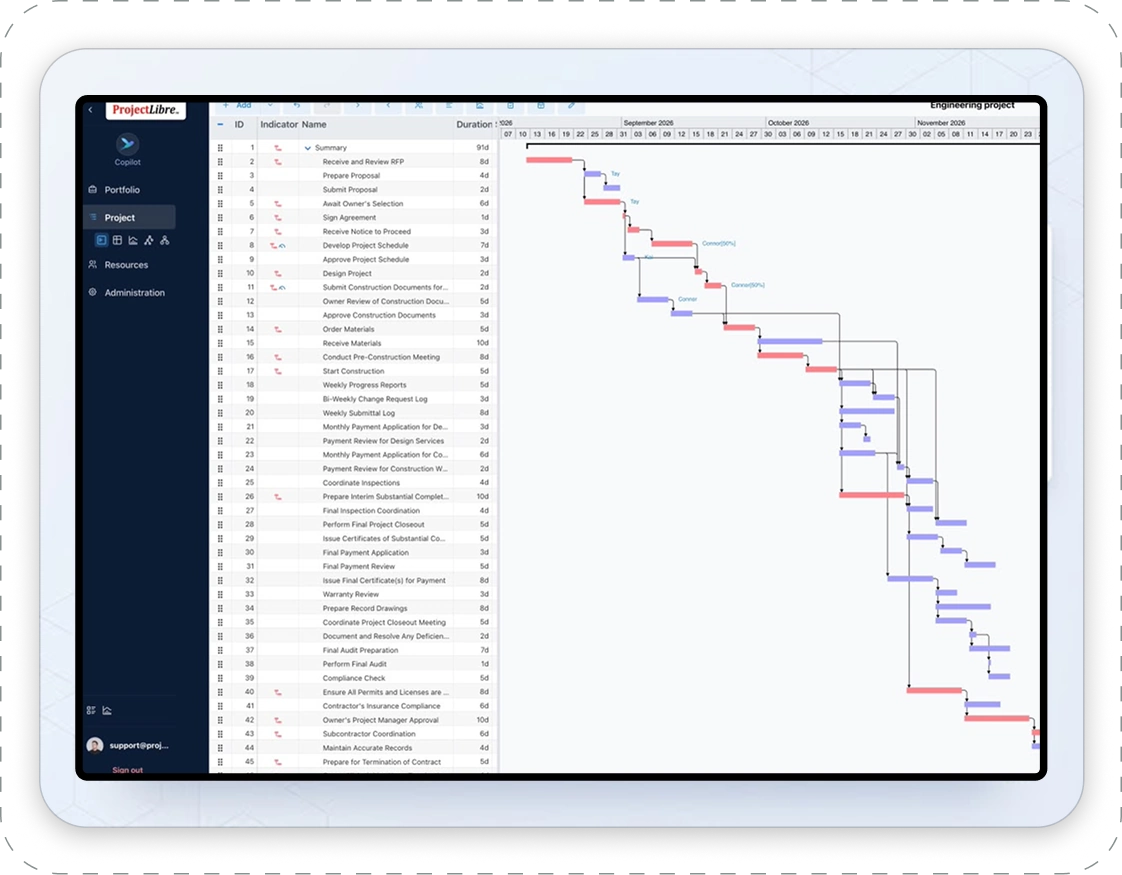The image size is (1122, 875).
Task: Switch to the table grid view icon
Action: 117,240
